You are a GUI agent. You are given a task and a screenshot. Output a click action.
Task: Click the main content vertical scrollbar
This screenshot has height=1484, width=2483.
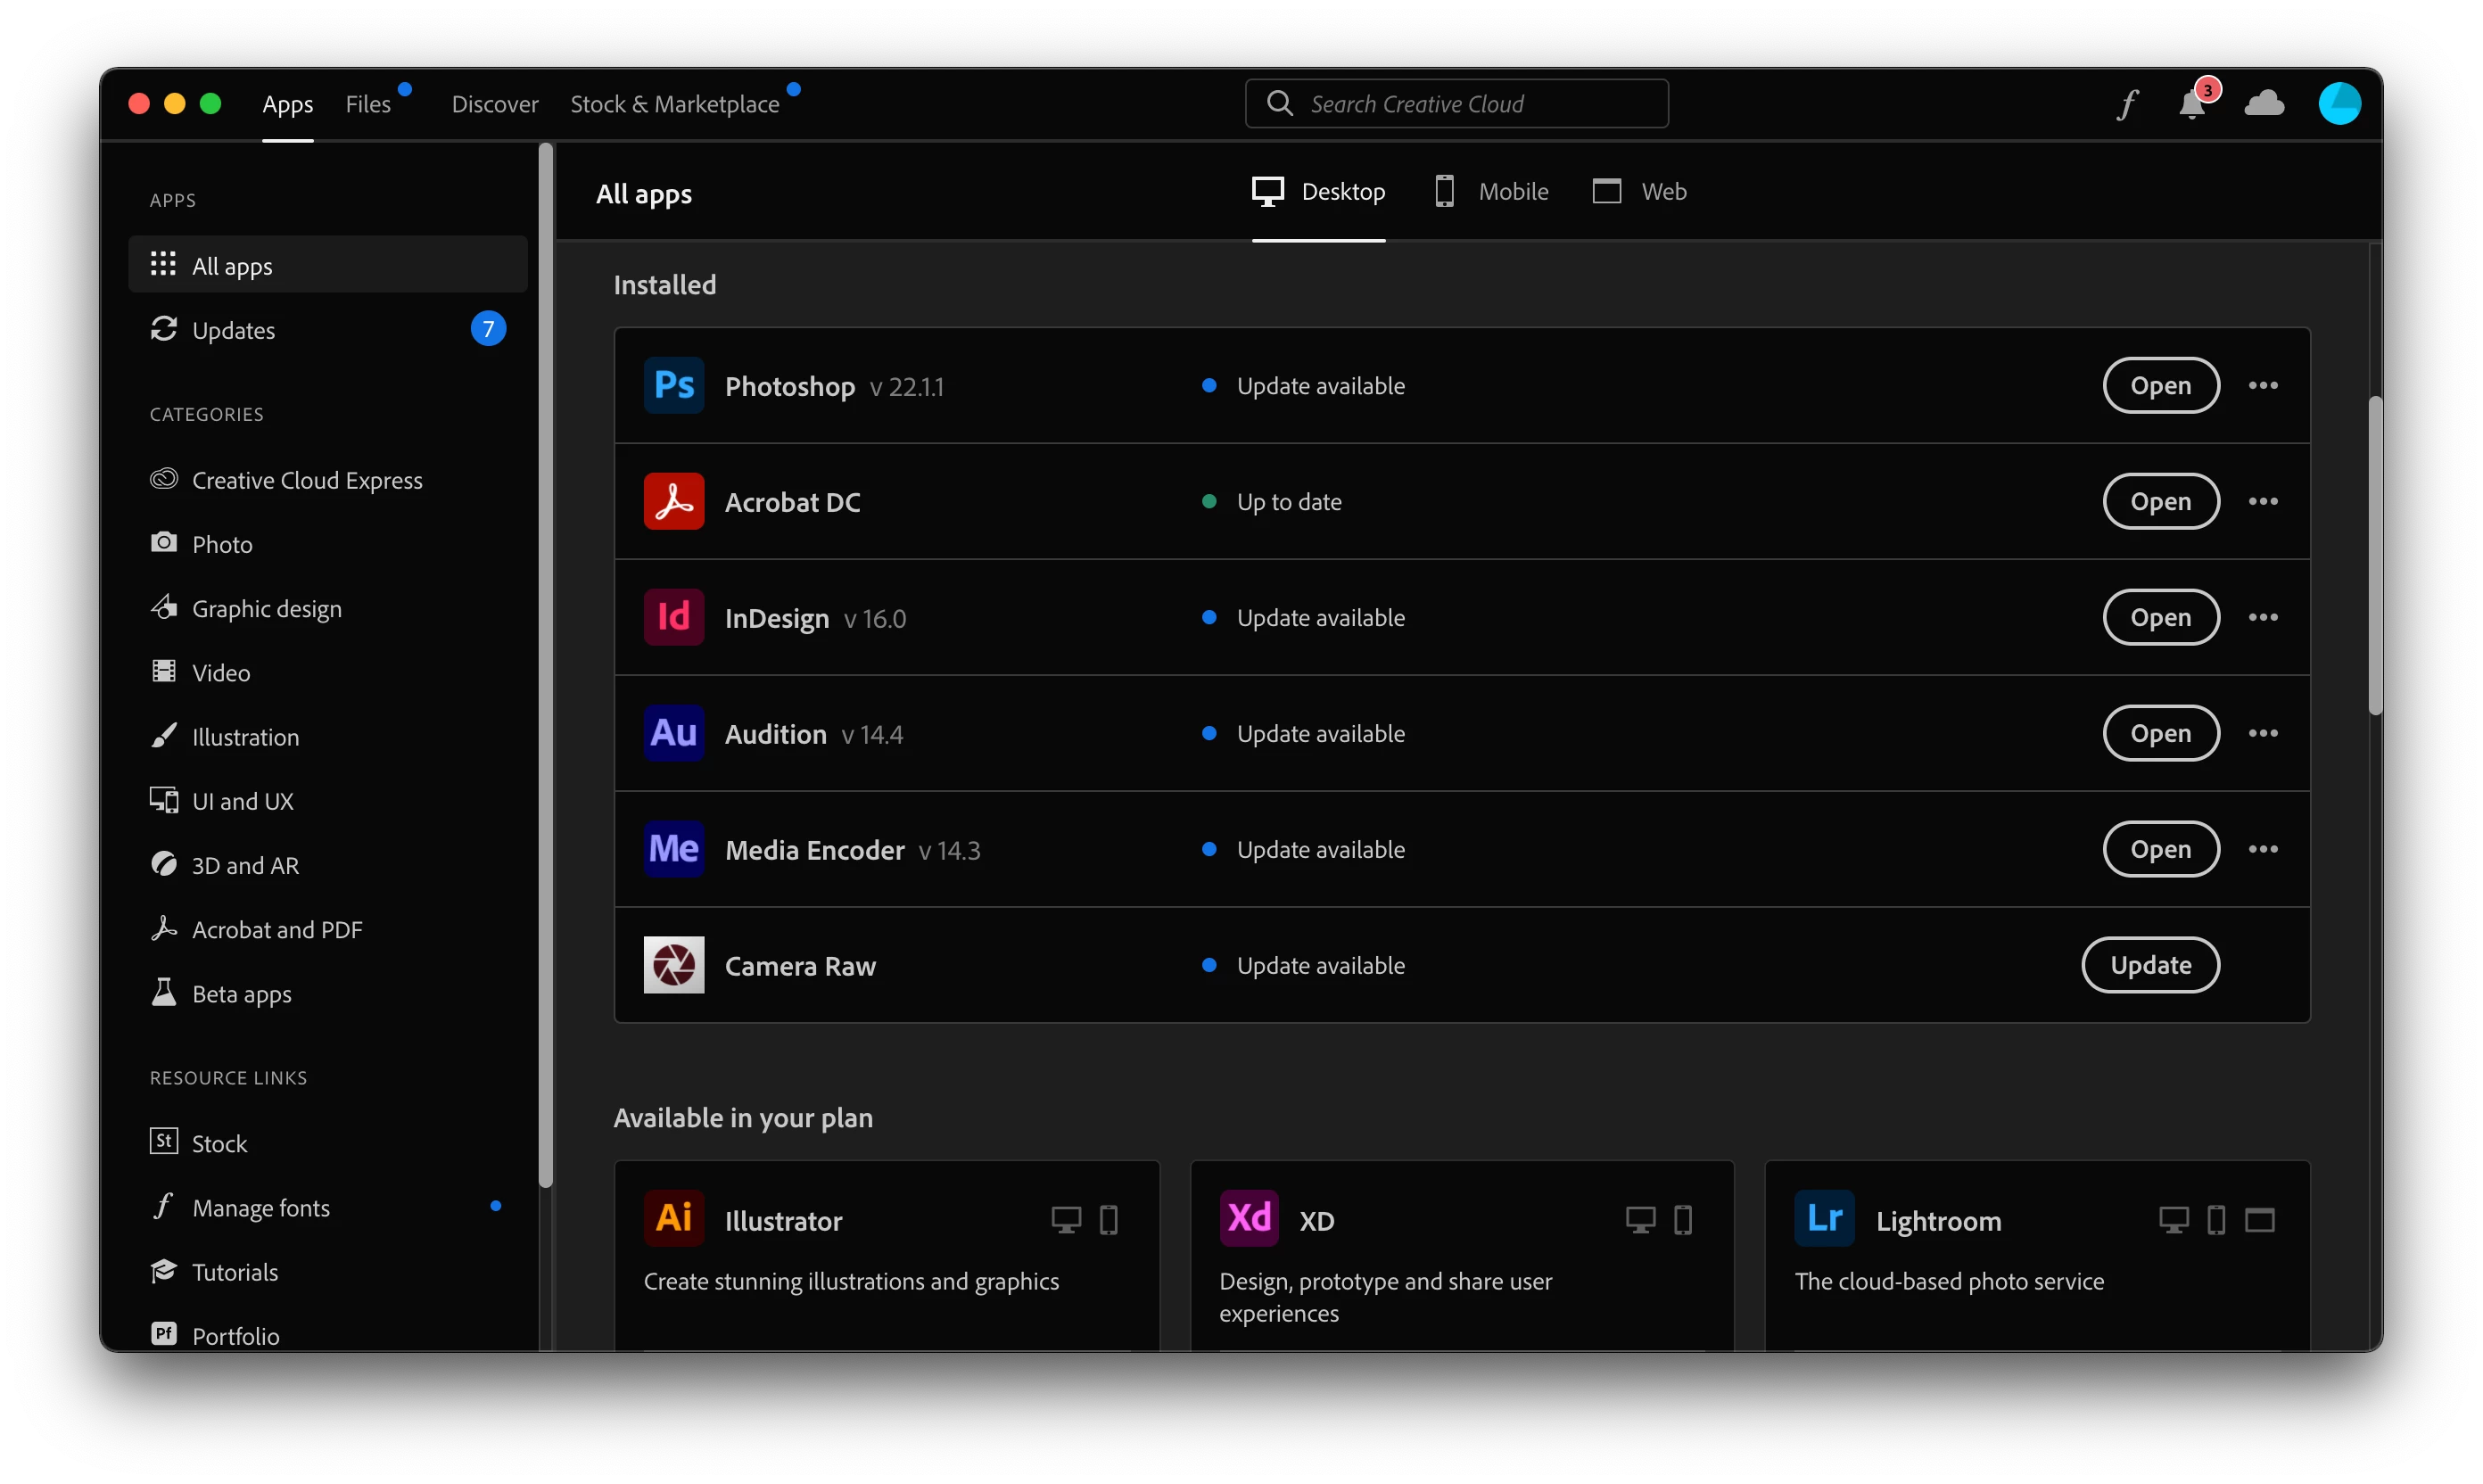[x=2375, y=556]
